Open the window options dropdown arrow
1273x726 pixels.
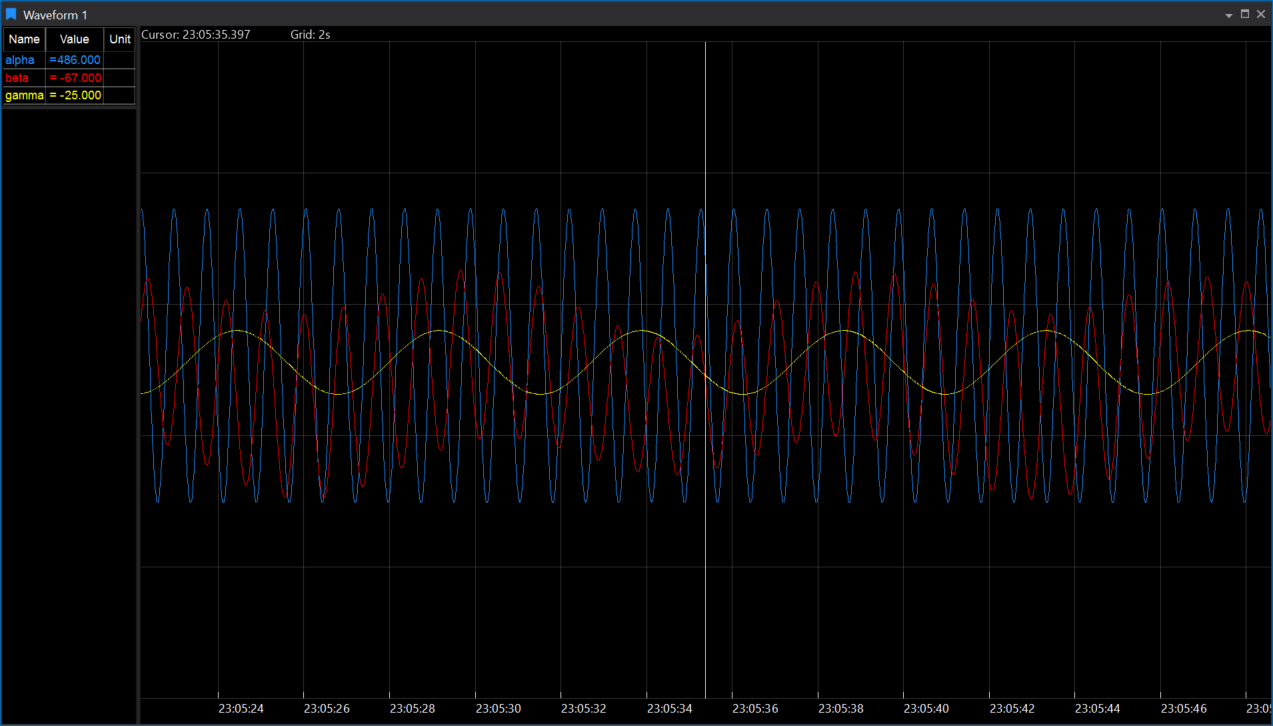pyautogui.click(x=1228, y=15)
